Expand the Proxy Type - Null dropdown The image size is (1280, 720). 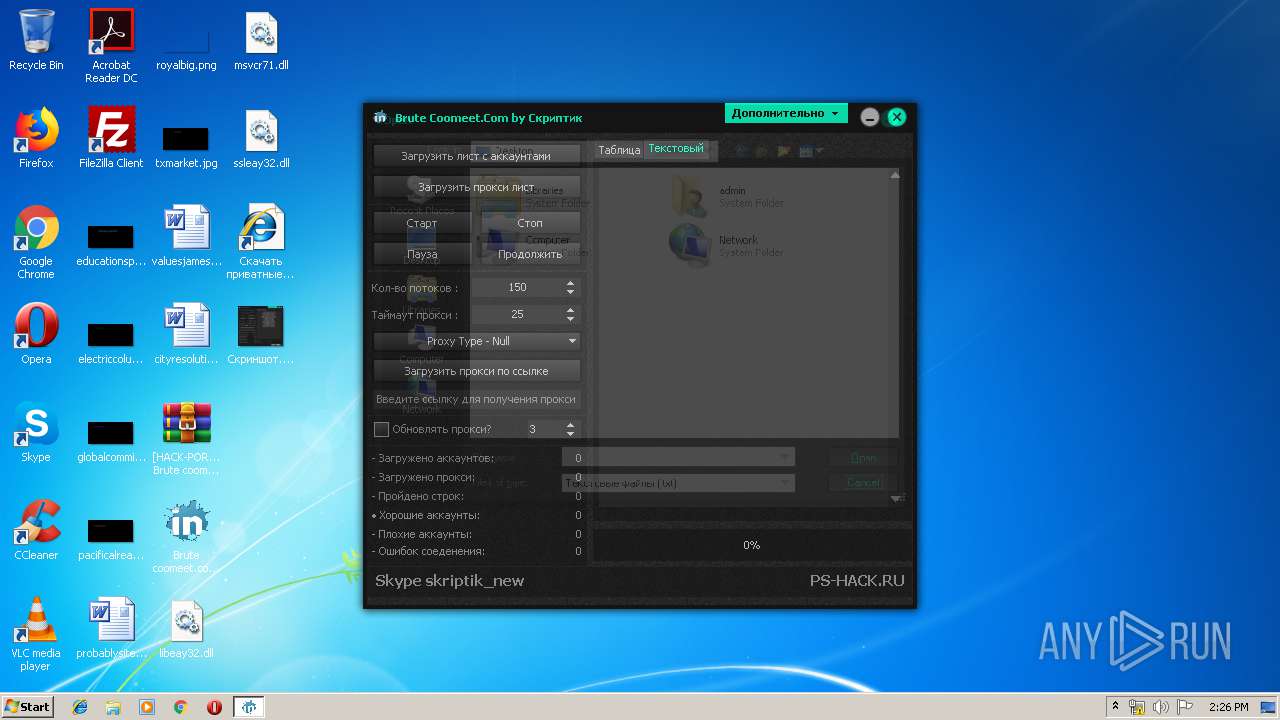pos(477,341)
